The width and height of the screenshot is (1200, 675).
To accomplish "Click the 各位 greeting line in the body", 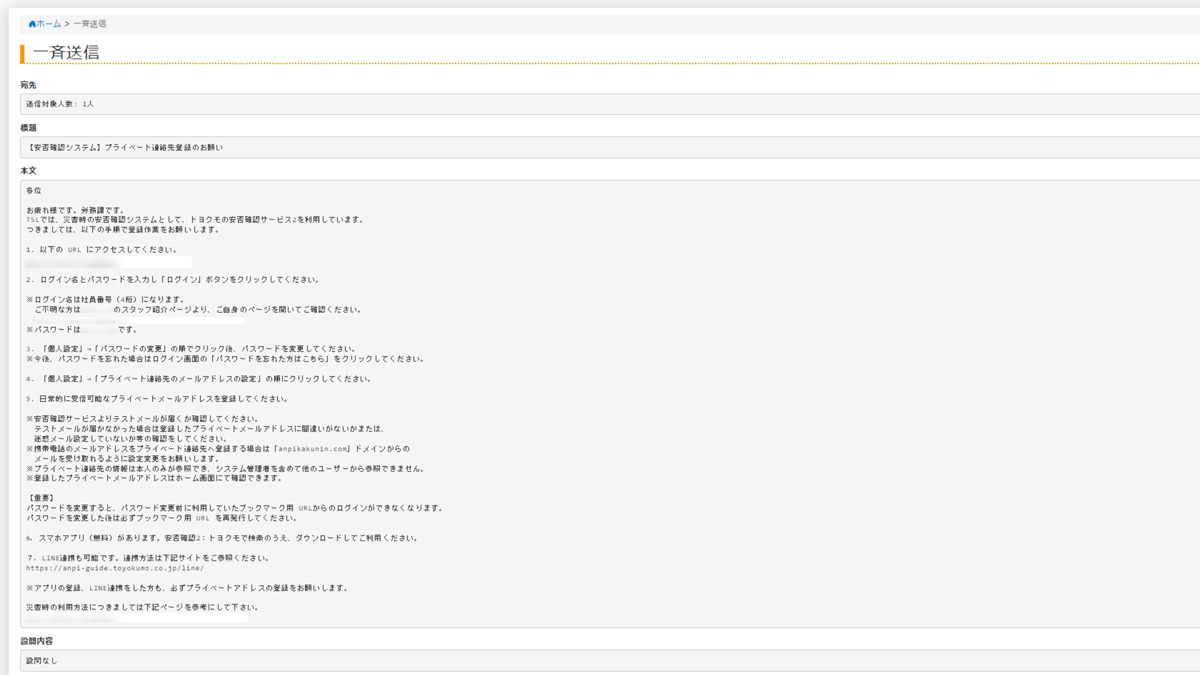I will [34, 190].
